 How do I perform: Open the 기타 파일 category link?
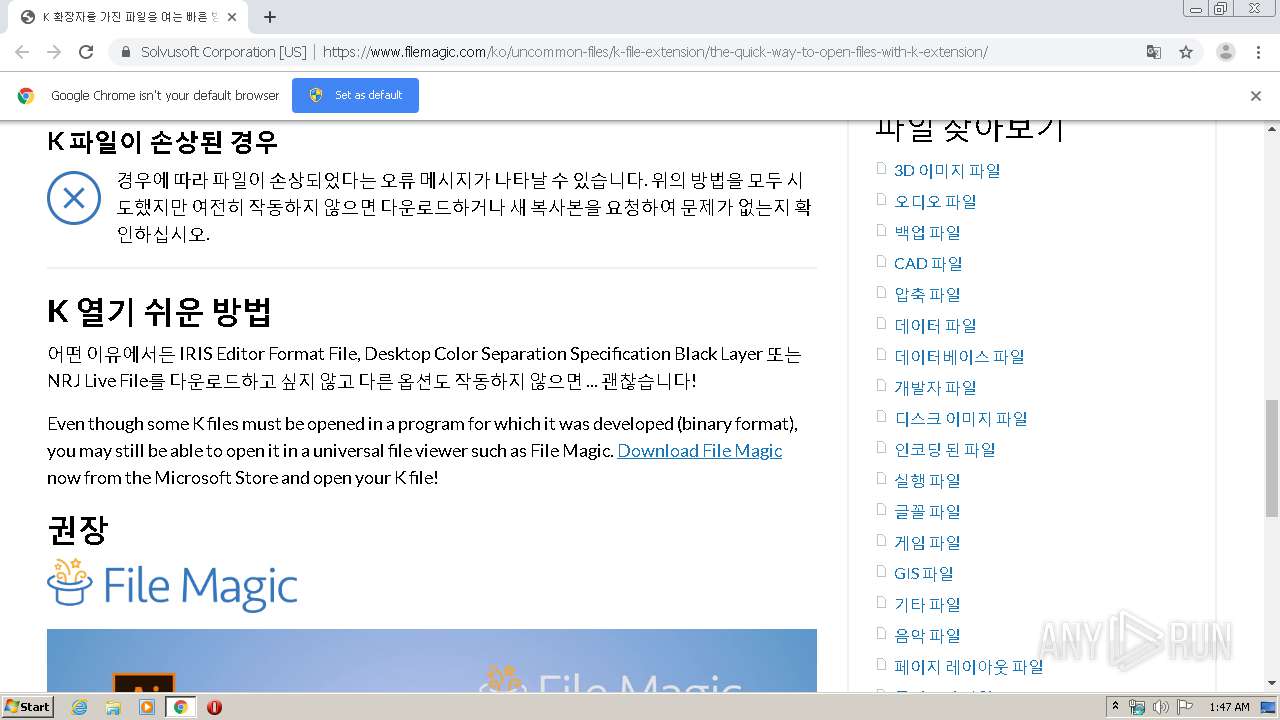coord(927,604)
